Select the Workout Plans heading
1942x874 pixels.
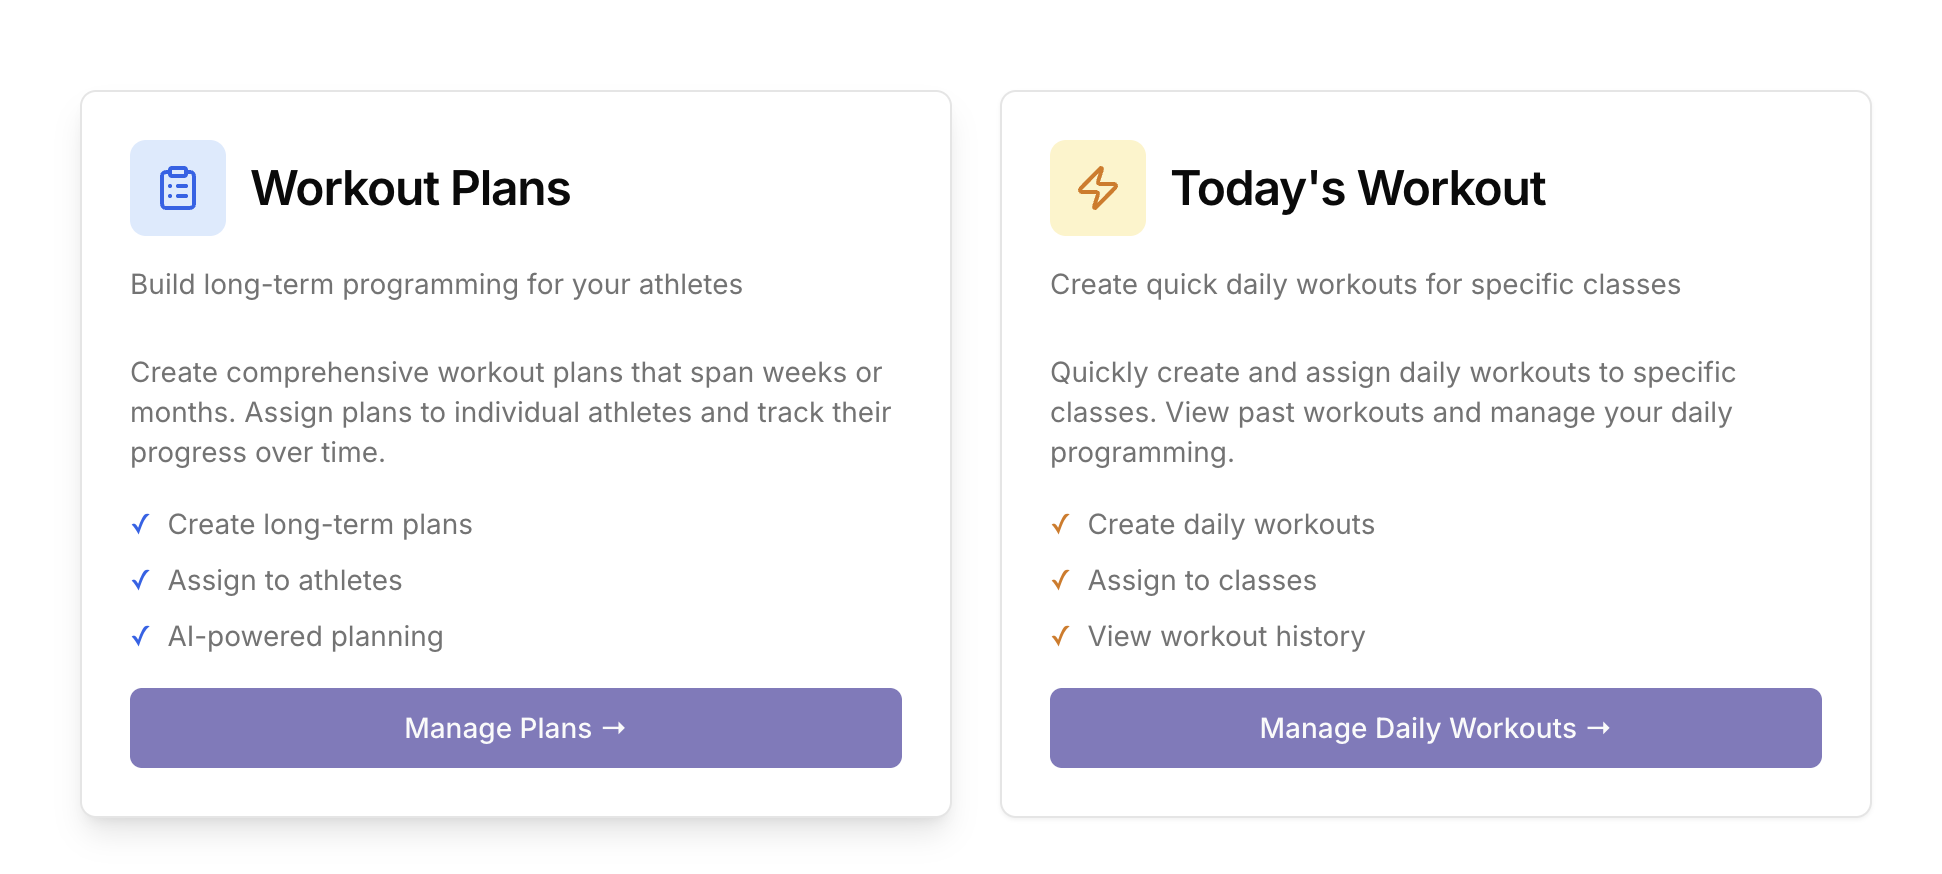click(410, 188)
